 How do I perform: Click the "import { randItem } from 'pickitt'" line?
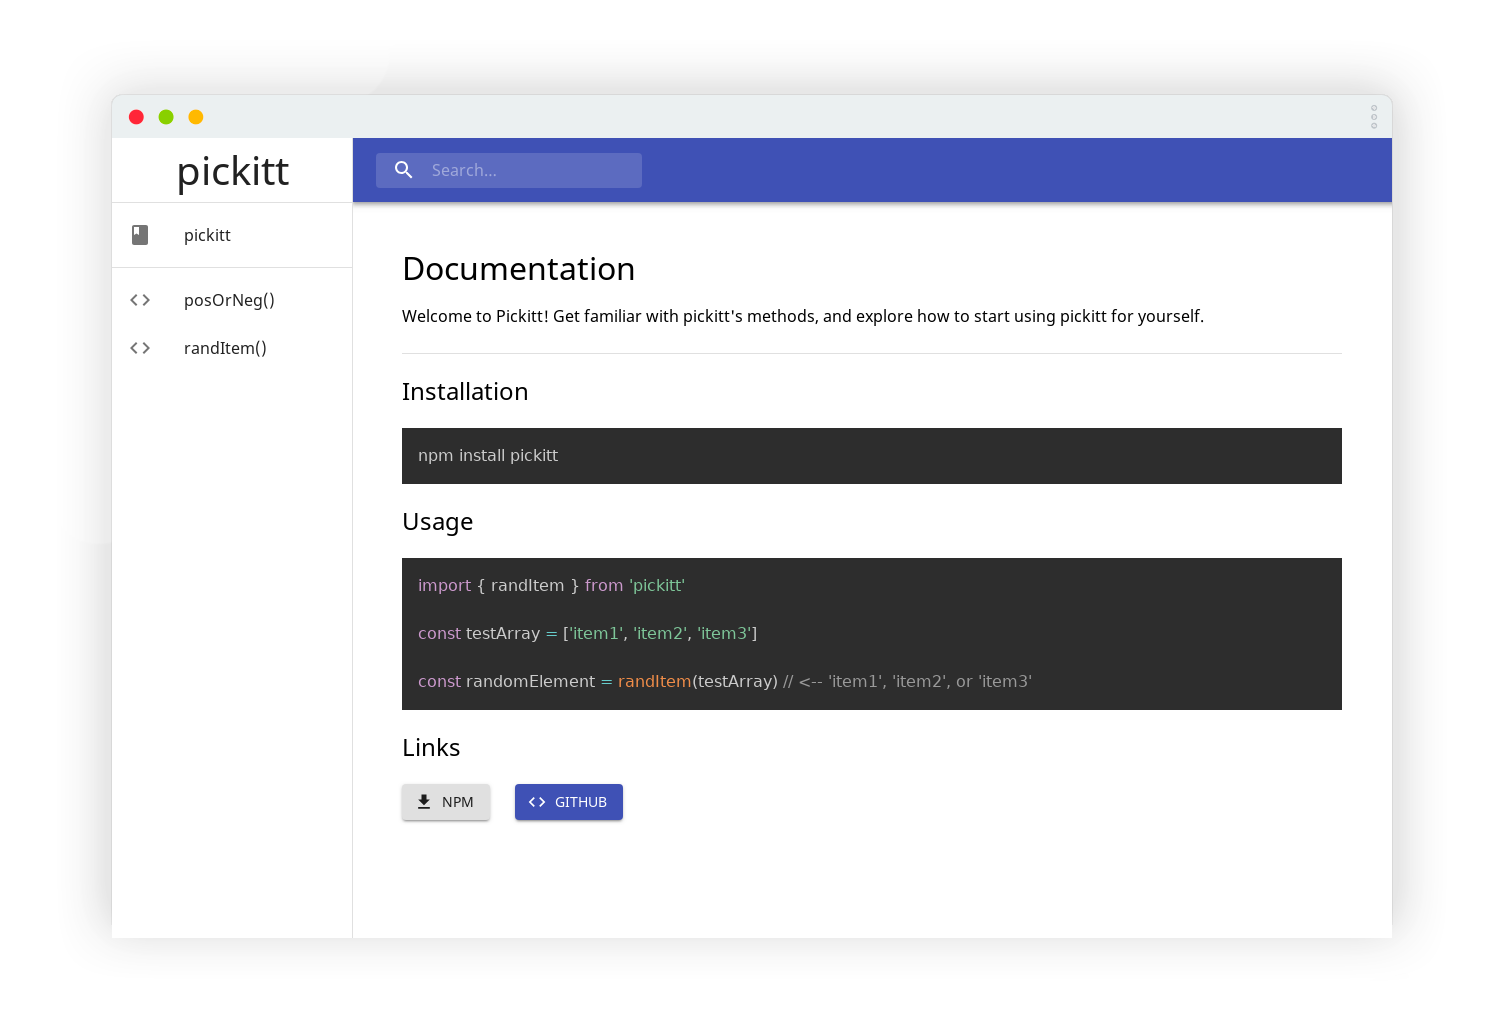tap(551, 585)
